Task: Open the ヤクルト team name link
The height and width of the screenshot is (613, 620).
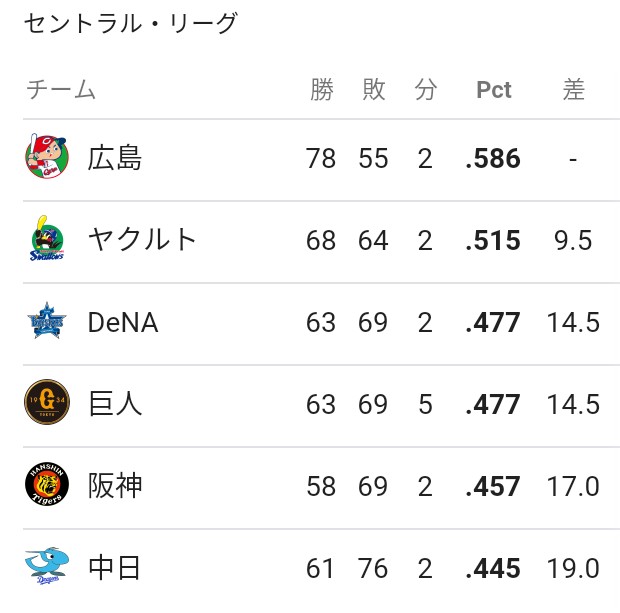Action: (142, 240)
